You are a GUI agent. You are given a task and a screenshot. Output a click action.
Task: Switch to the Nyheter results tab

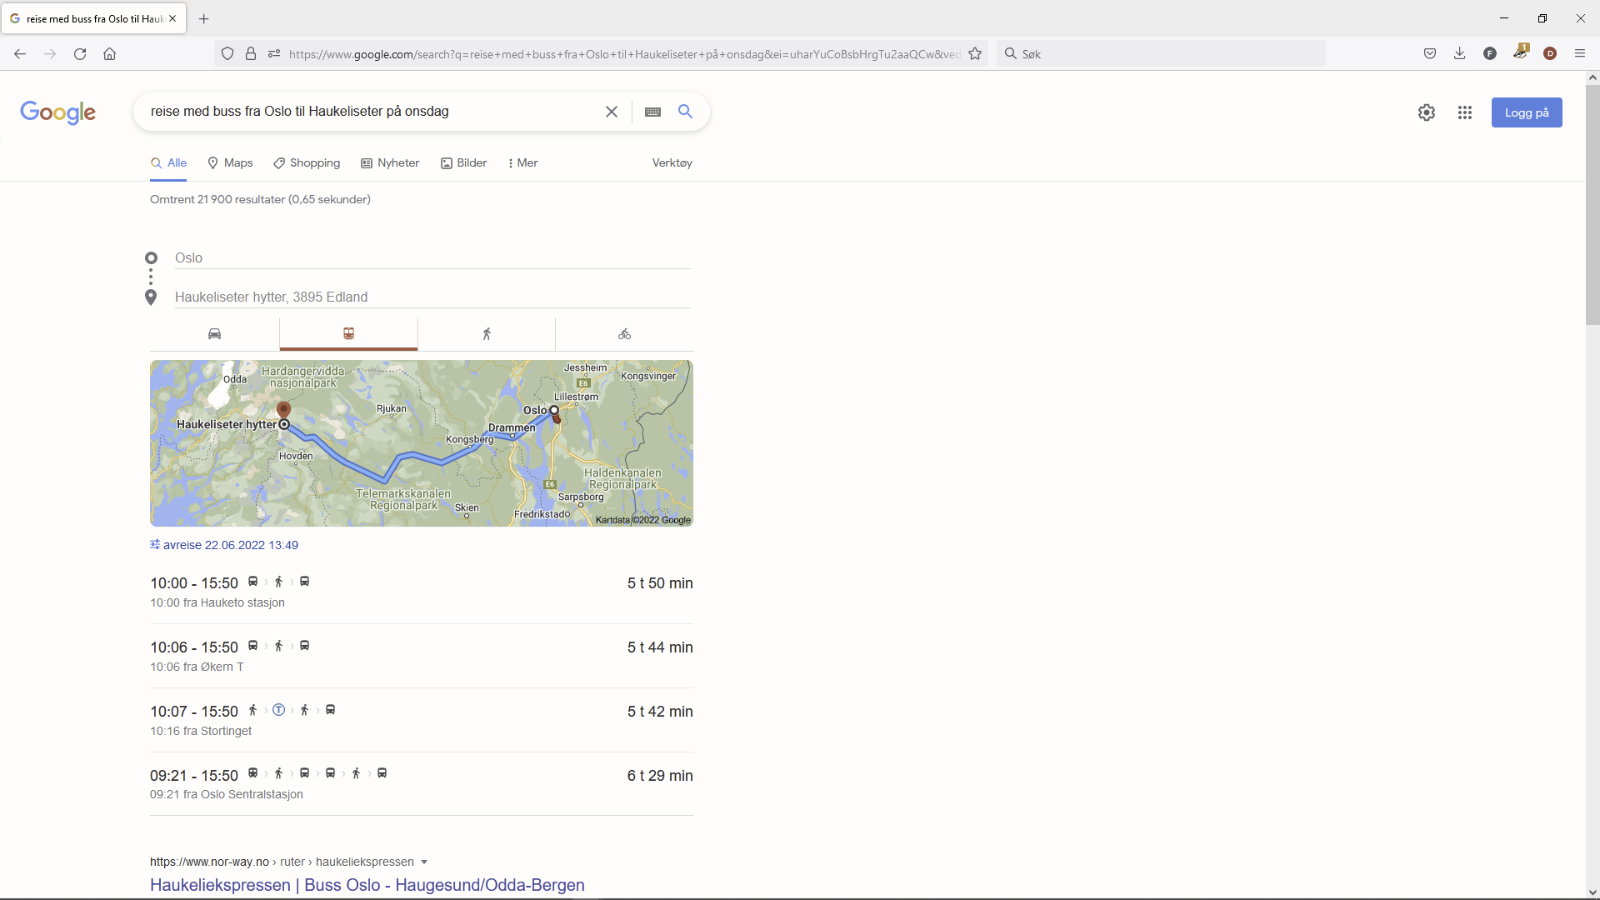click(390, 163)
